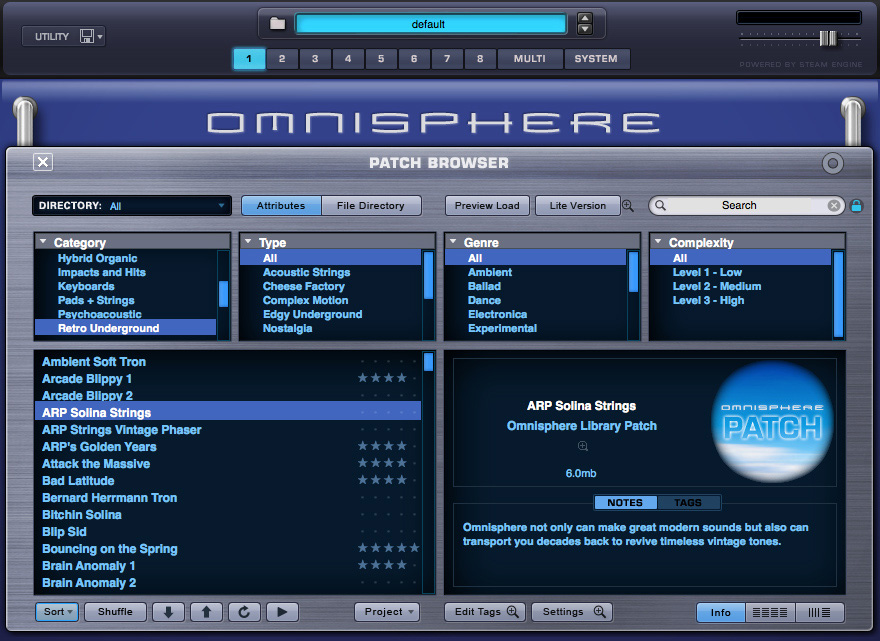Collapse the Category column triangle

coord(43,241)
